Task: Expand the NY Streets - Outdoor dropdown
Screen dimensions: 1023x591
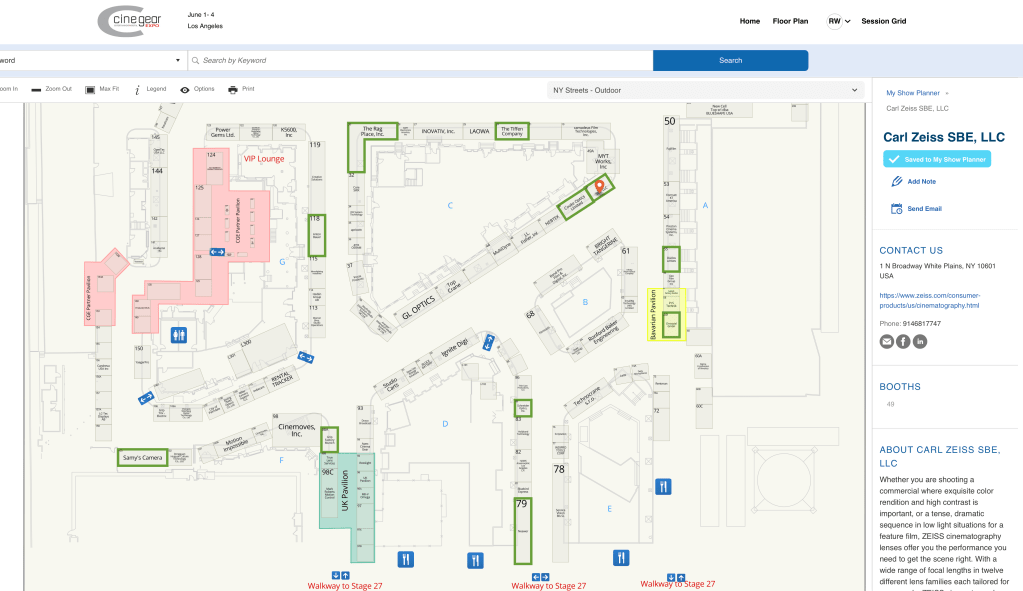Action: coord(705,90)
